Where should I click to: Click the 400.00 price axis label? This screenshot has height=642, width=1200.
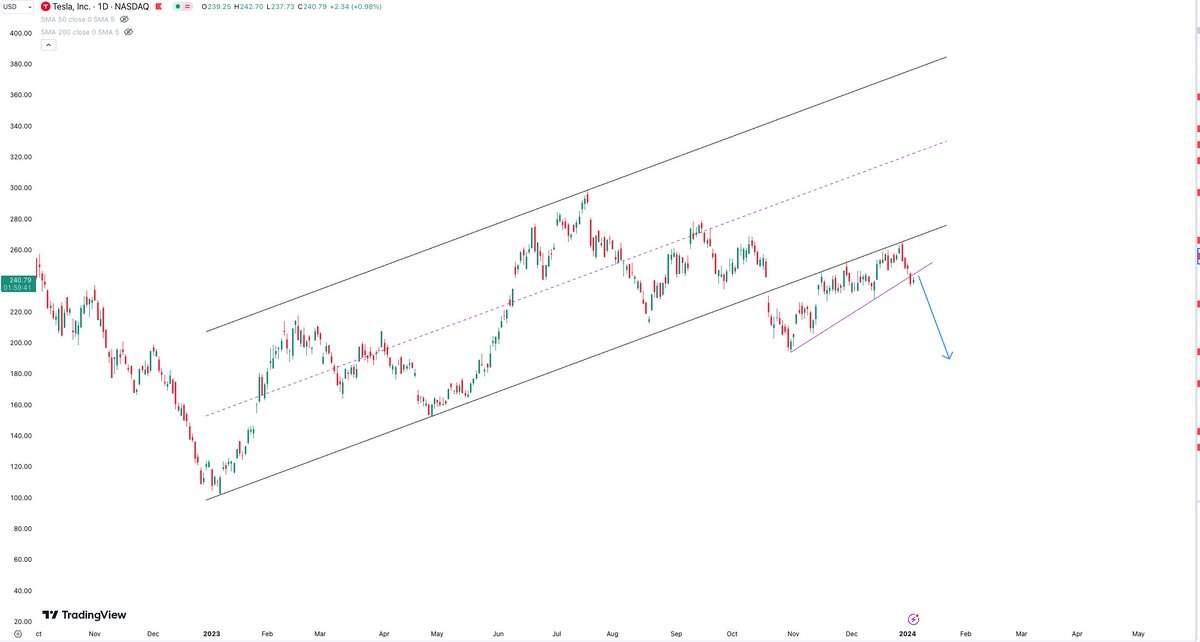click(21, 33)
